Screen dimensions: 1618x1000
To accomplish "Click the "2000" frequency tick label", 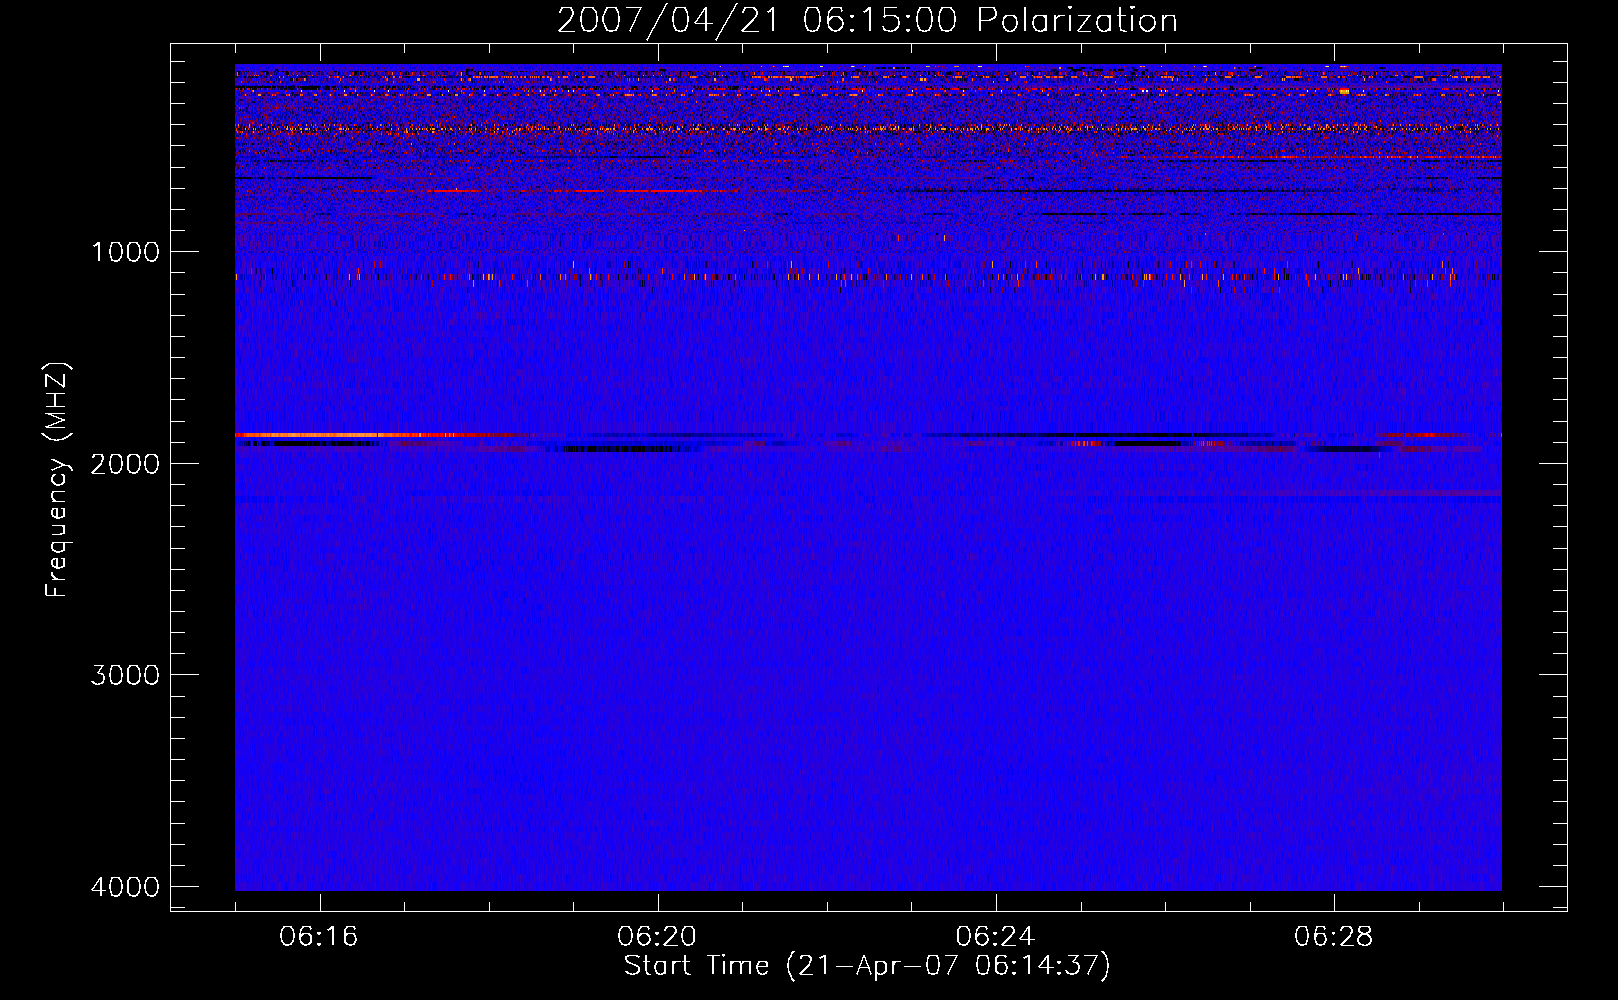I will 126,463.
